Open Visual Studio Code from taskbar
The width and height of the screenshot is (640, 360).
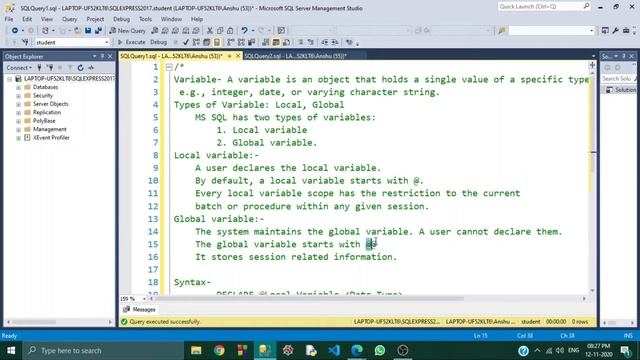pyautogui.click(x=334, y=350)
